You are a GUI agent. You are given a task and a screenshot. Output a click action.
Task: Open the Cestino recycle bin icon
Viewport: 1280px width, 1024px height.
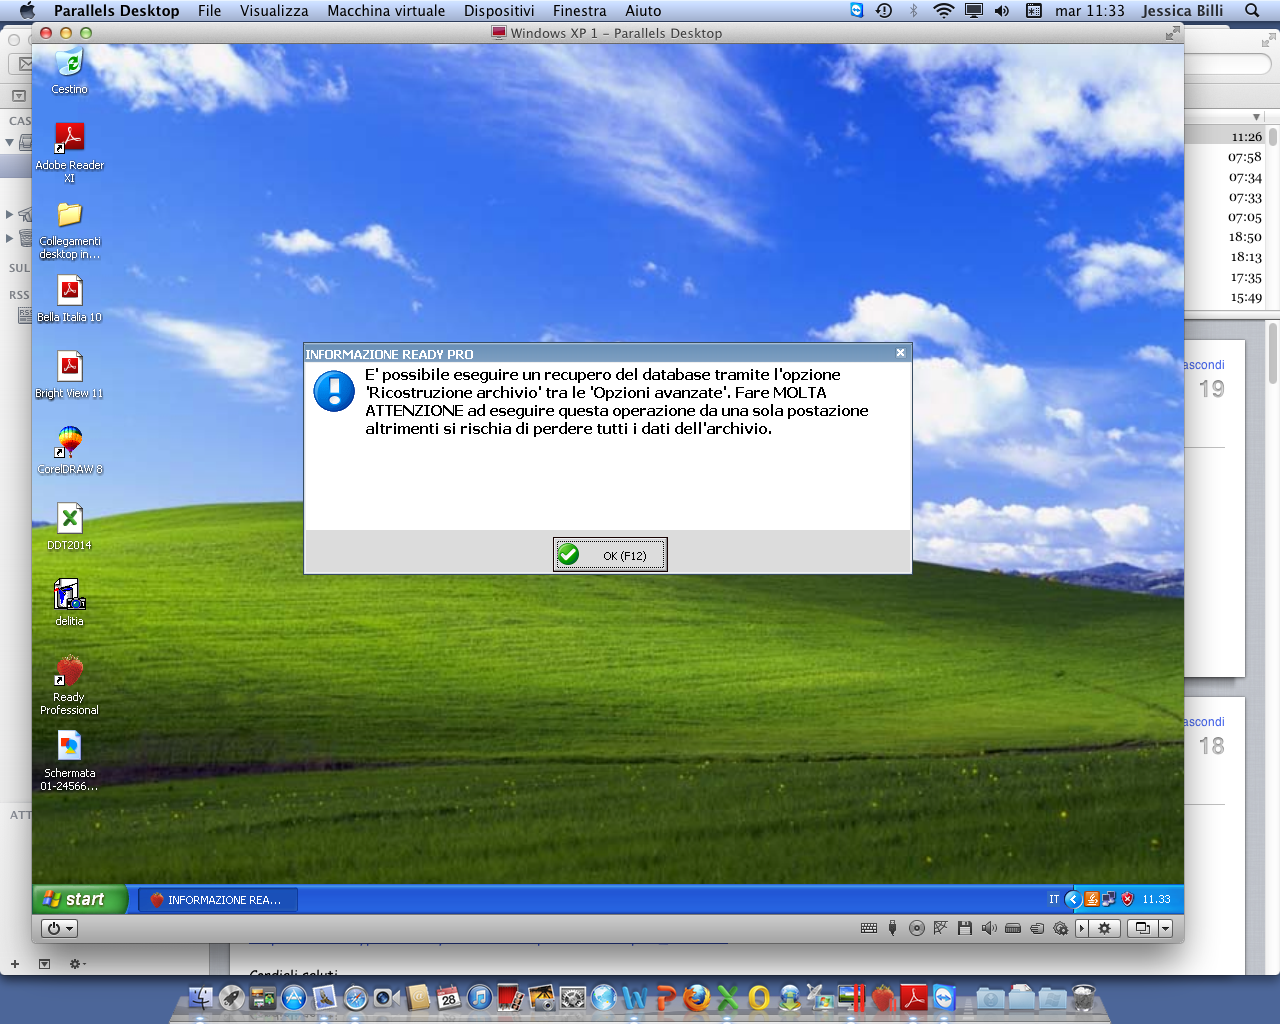coord(69,70)
